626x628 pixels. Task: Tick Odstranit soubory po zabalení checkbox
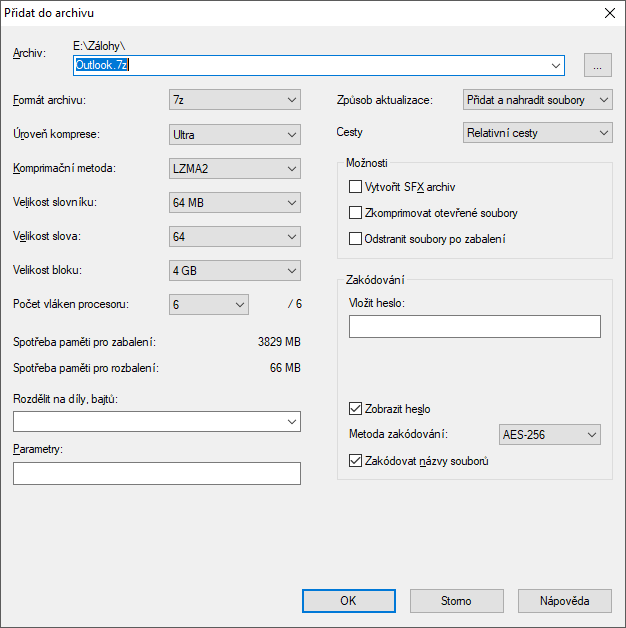click(355, 239)
